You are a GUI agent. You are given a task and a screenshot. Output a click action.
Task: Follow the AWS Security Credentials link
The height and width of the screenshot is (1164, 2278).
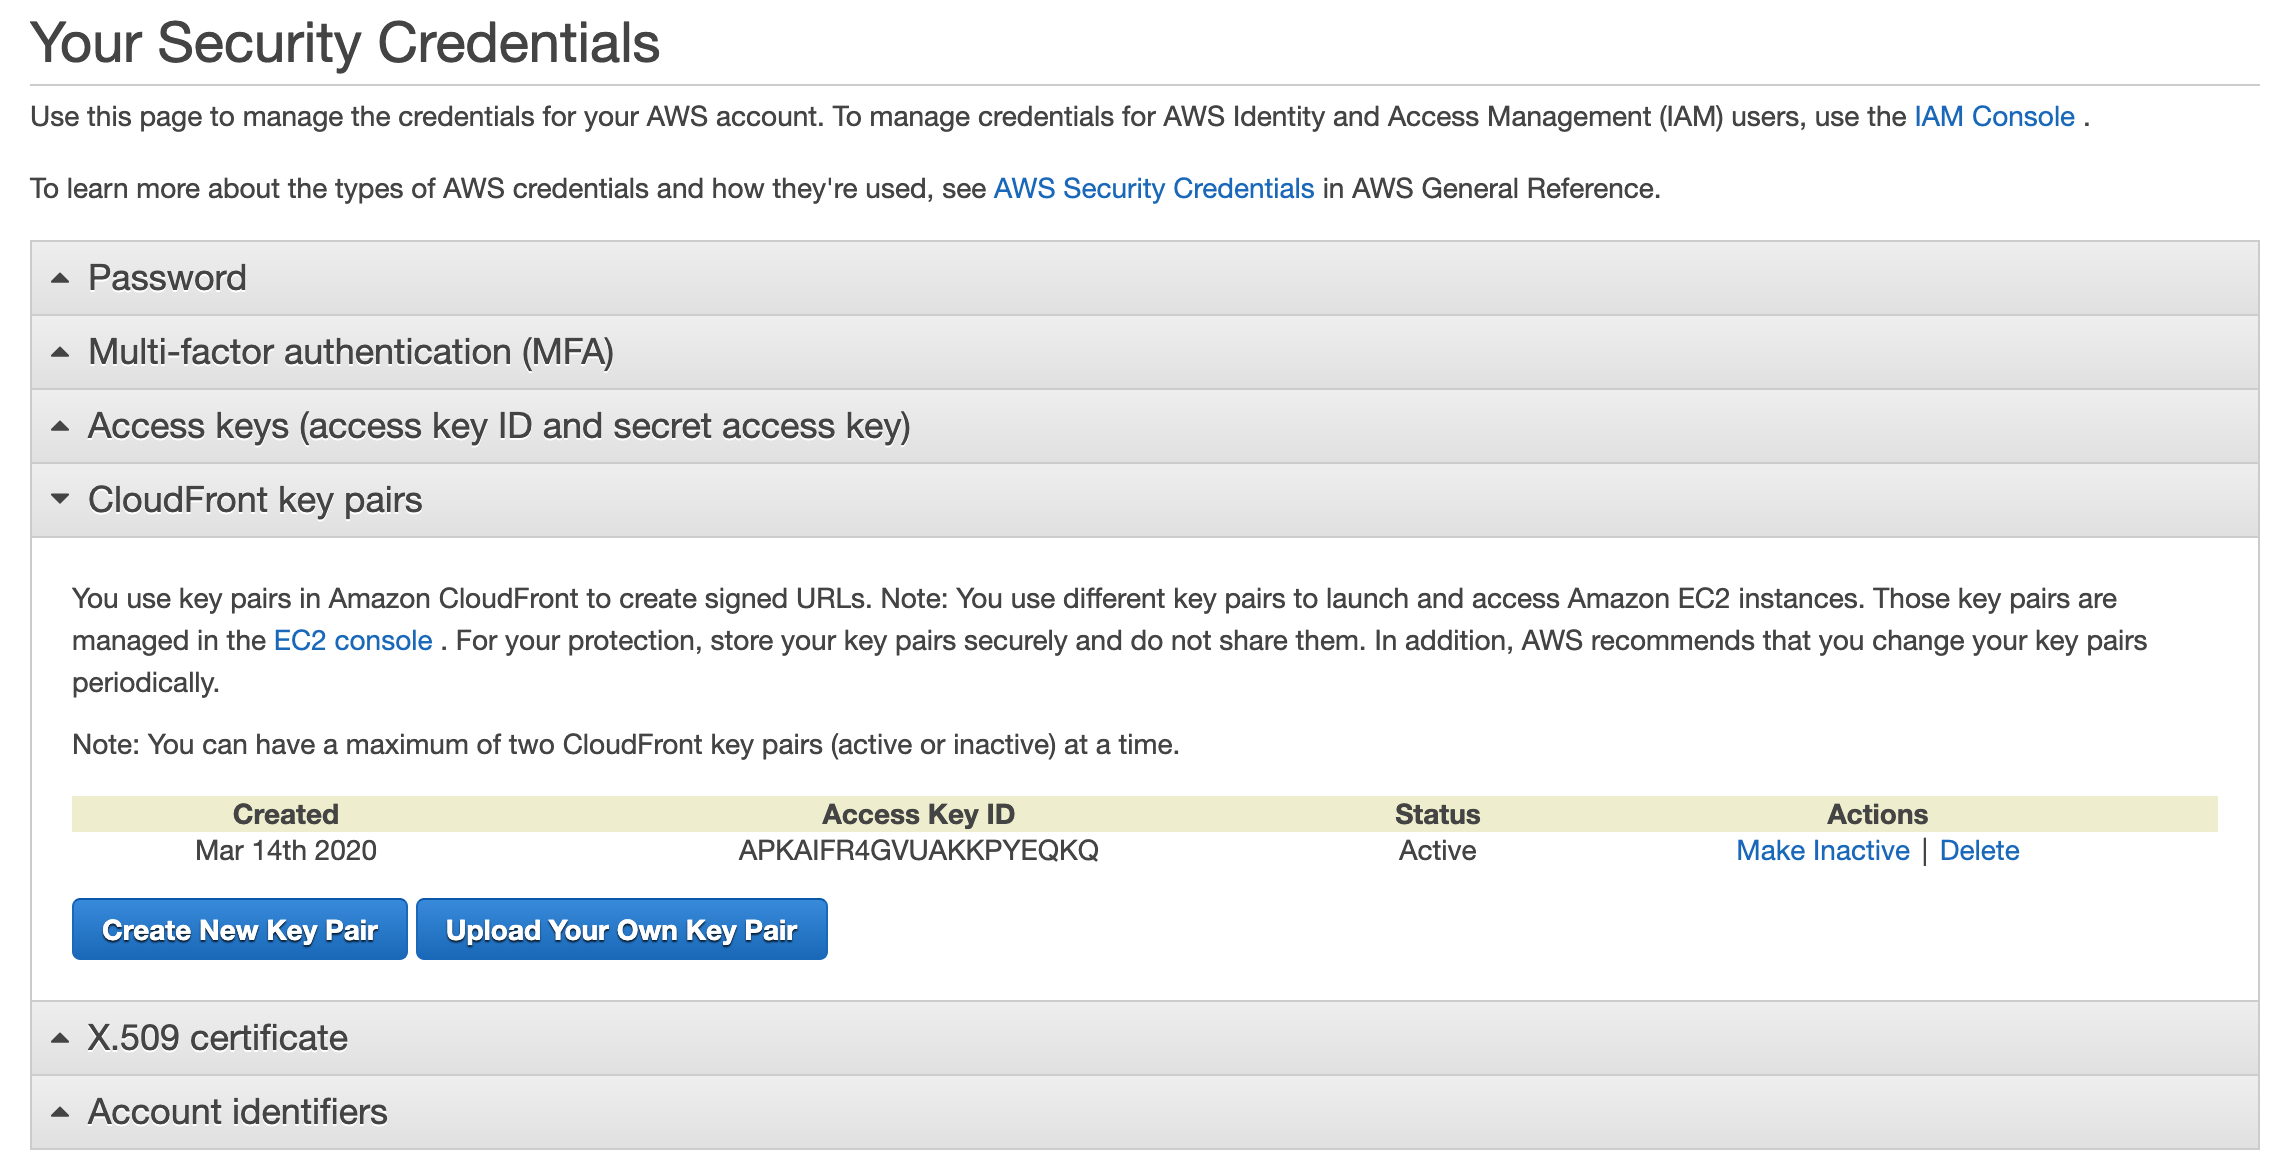pyautogui.click(x=1153, y=189)
